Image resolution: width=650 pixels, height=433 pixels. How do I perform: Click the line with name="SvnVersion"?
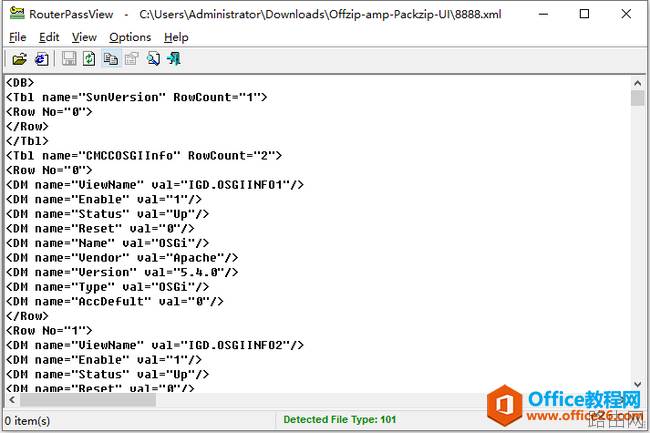136,97
